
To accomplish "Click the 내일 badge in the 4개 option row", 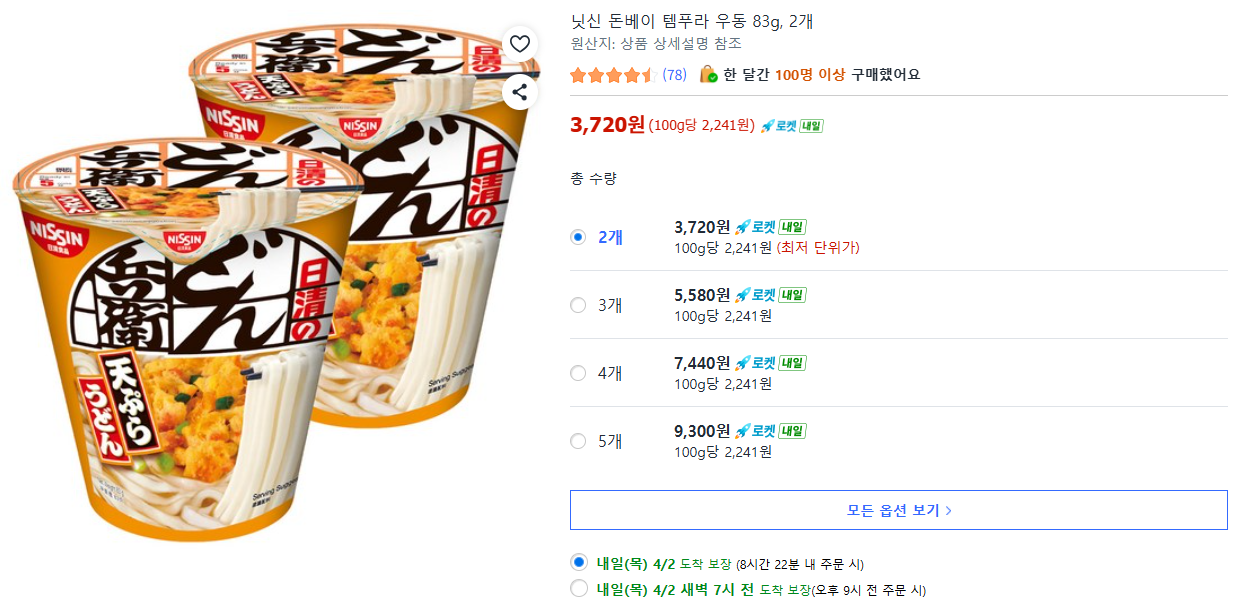I will point(792,363).
